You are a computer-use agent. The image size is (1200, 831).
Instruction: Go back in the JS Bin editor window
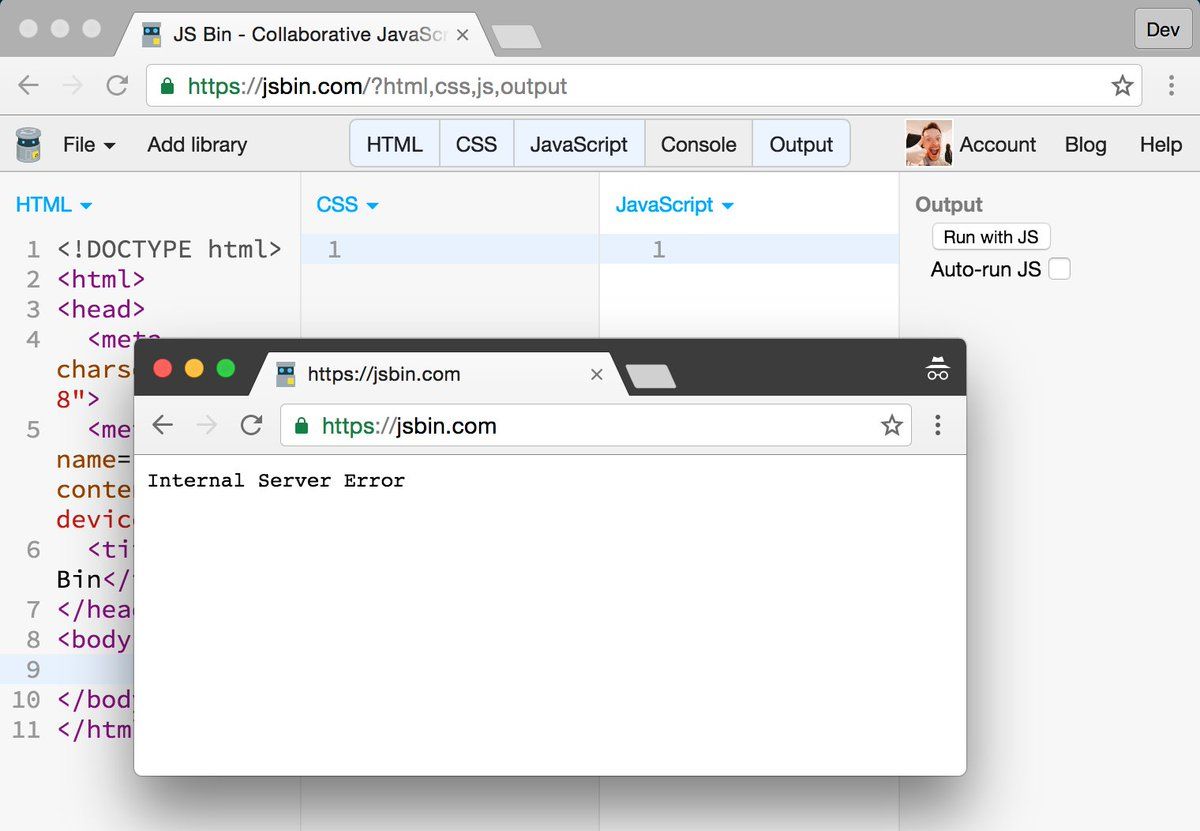pos(28,86)
